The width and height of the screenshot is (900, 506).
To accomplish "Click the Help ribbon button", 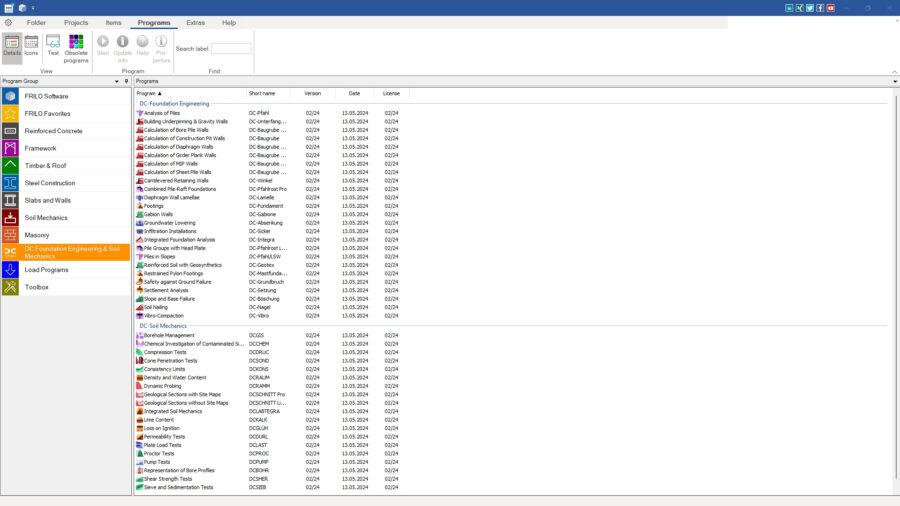I will [x=142, y=46].
